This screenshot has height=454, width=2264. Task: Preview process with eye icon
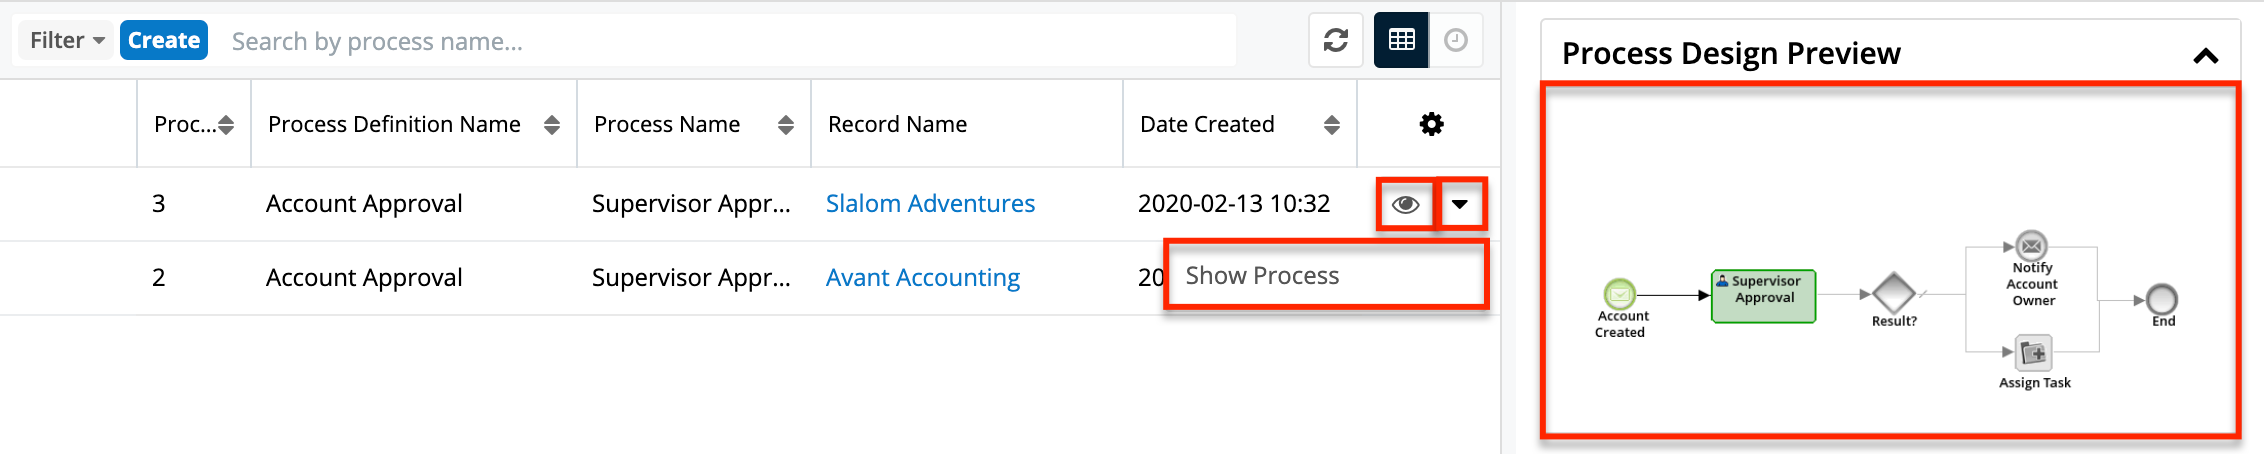1405,204
